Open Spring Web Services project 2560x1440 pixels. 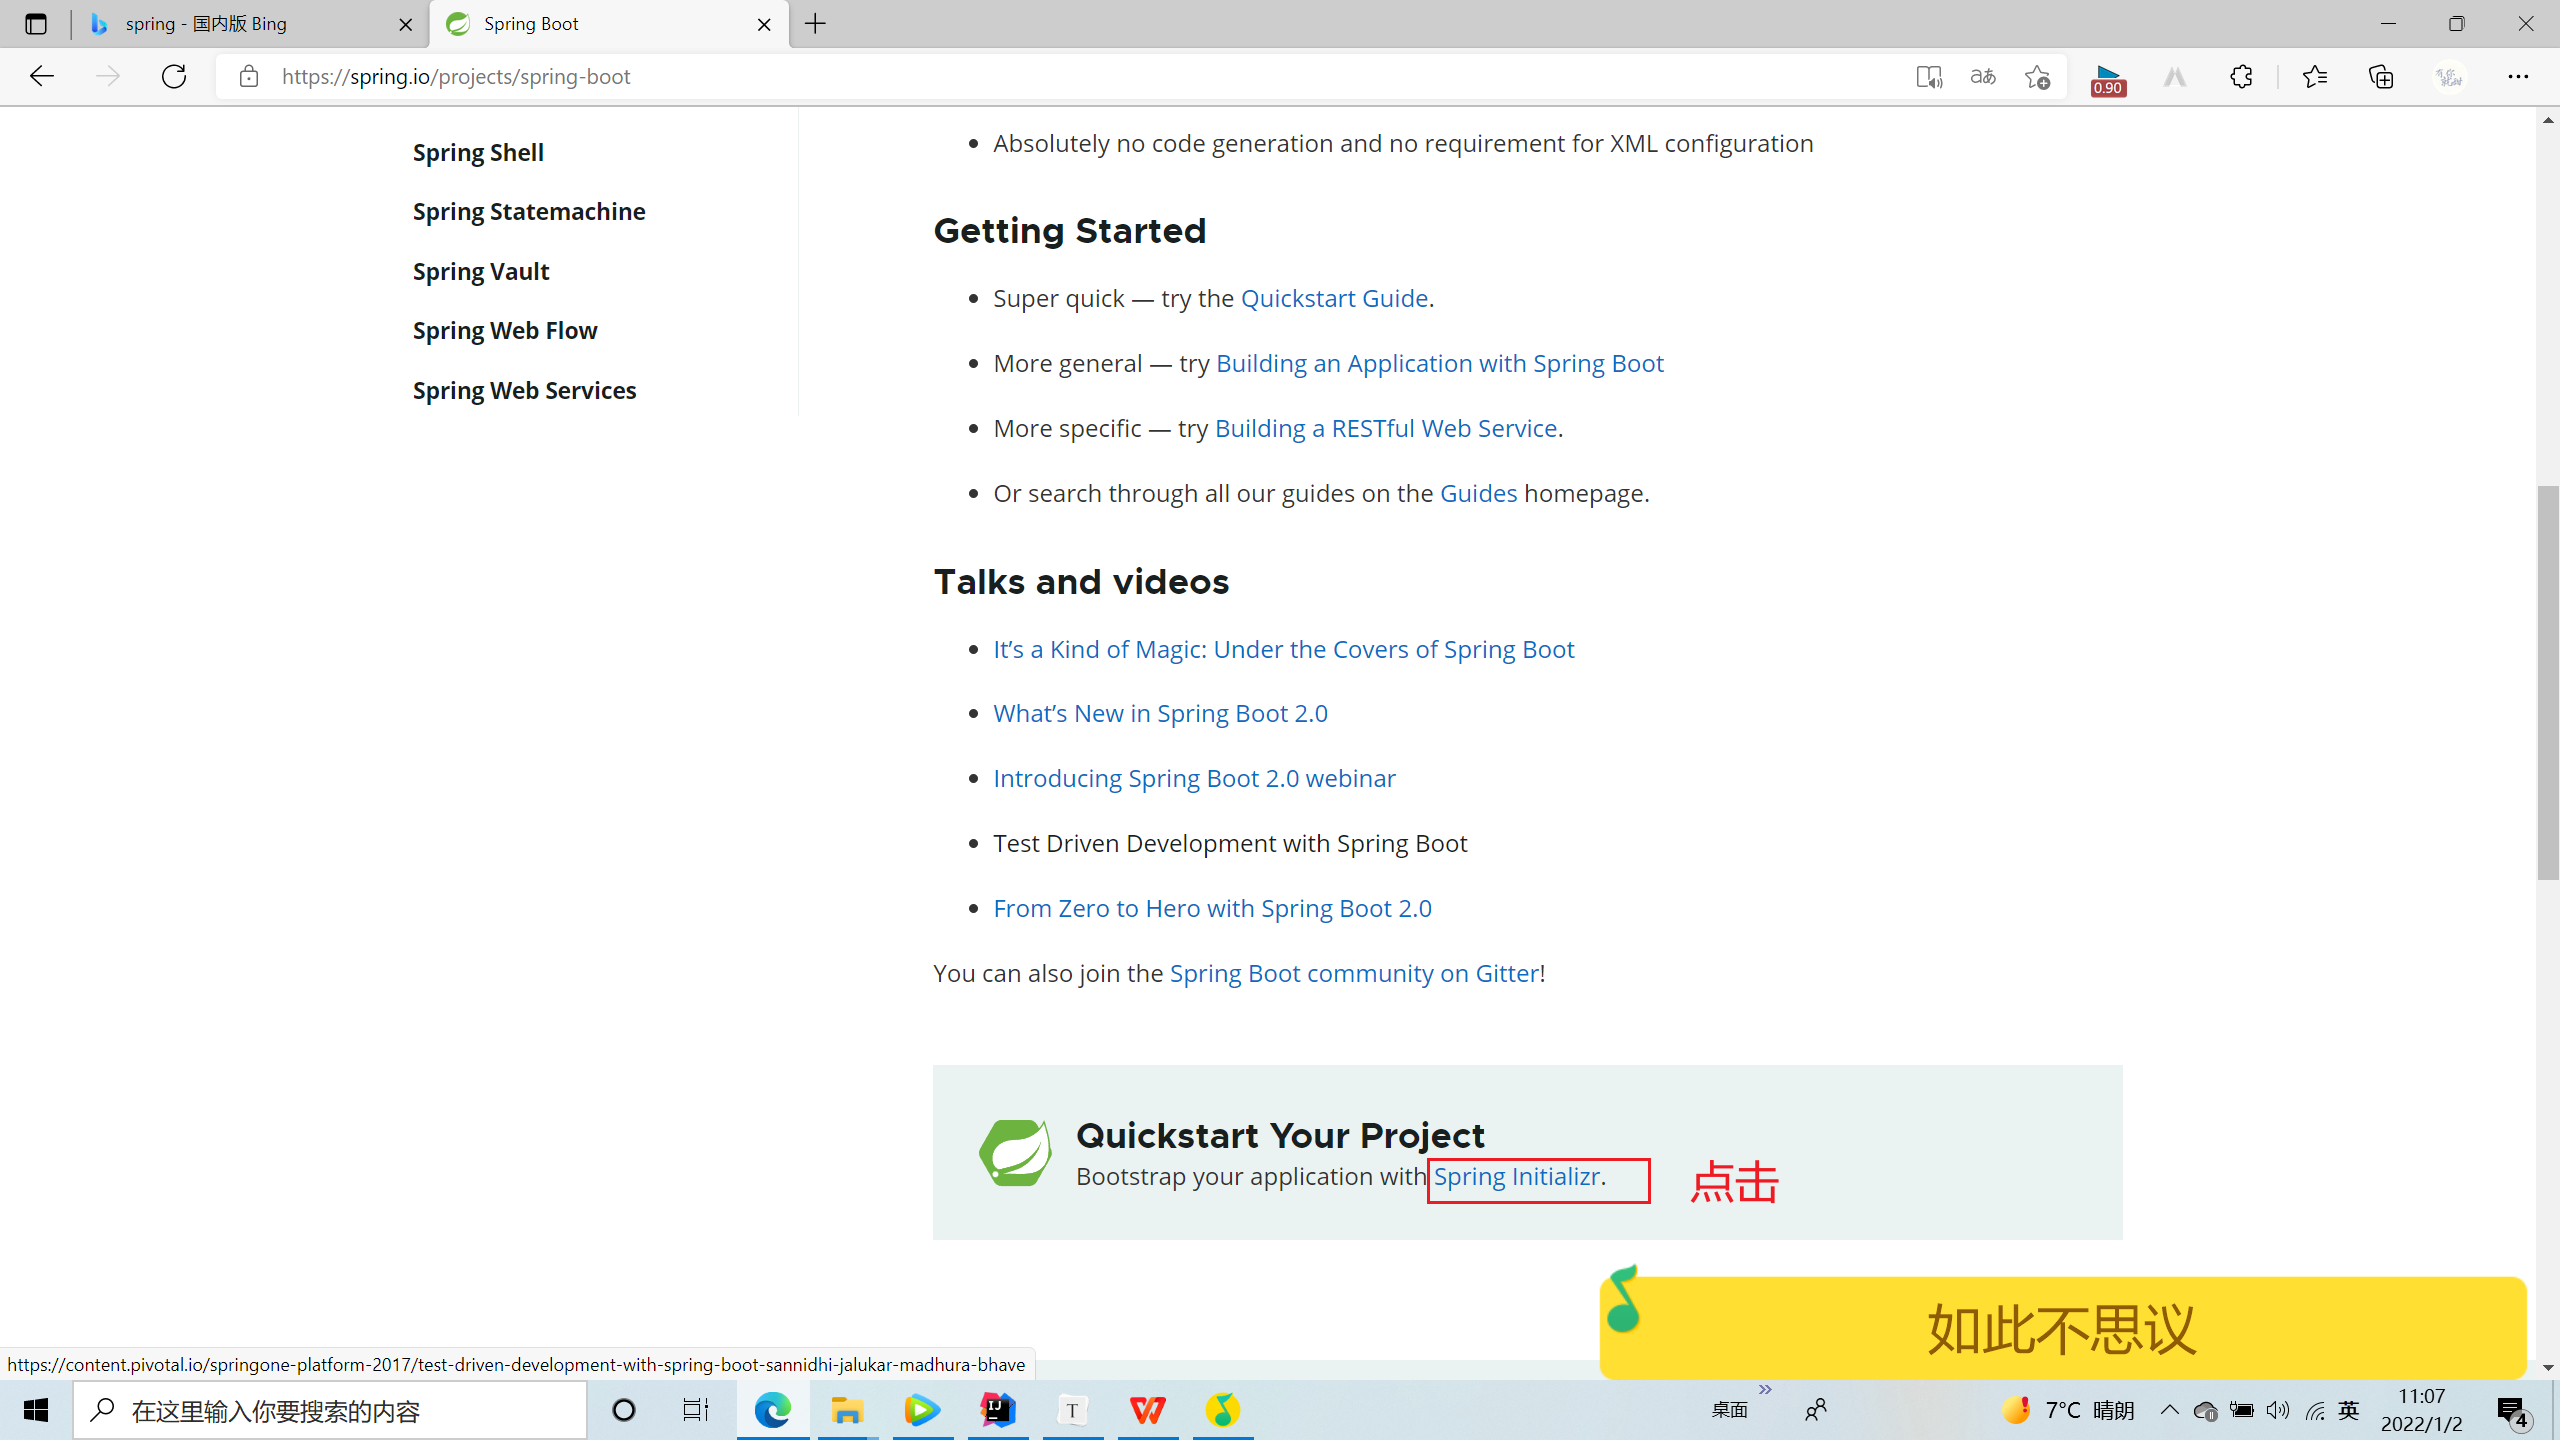coord(524,390)
